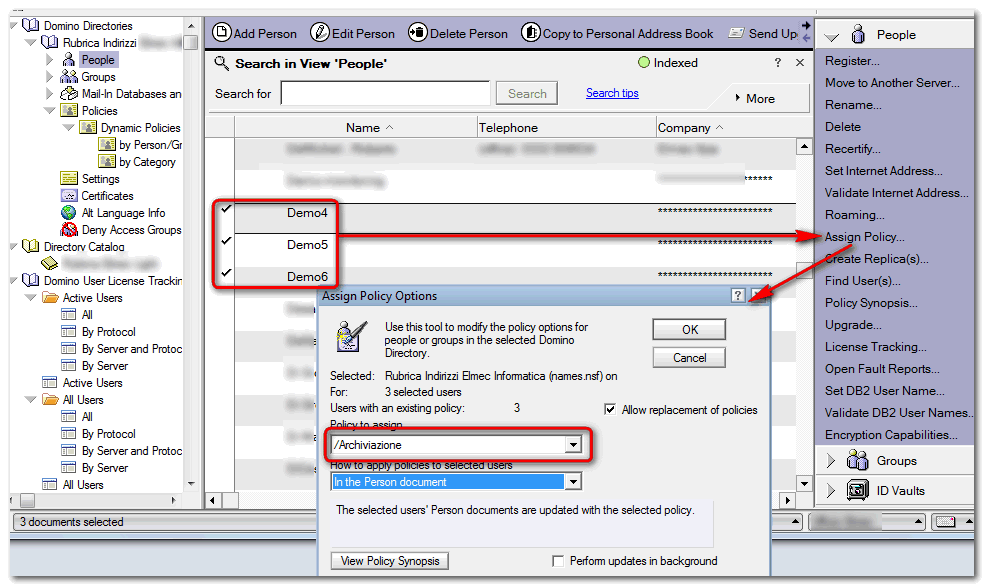985x587 pixels.
Task: Click the policy tool icon in dialog
Action: tap(351, 336)
